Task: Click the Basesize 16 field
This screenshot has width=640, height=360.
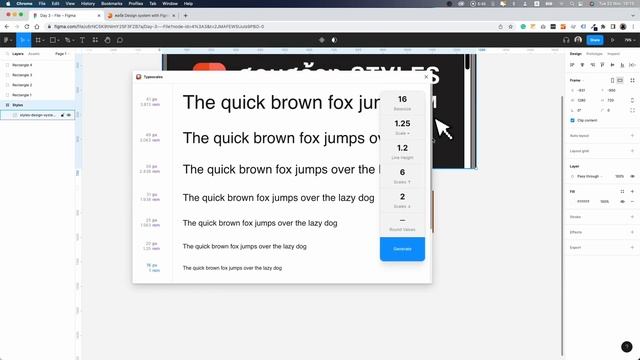Action: [x=402, y=102]
